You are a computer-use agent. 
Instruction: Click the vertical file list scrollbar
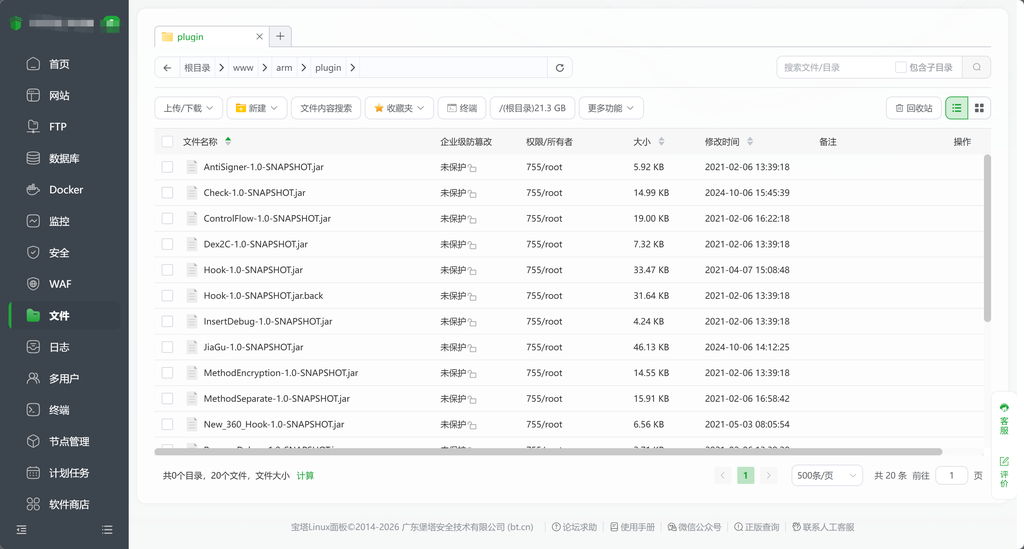click(987, 238)
